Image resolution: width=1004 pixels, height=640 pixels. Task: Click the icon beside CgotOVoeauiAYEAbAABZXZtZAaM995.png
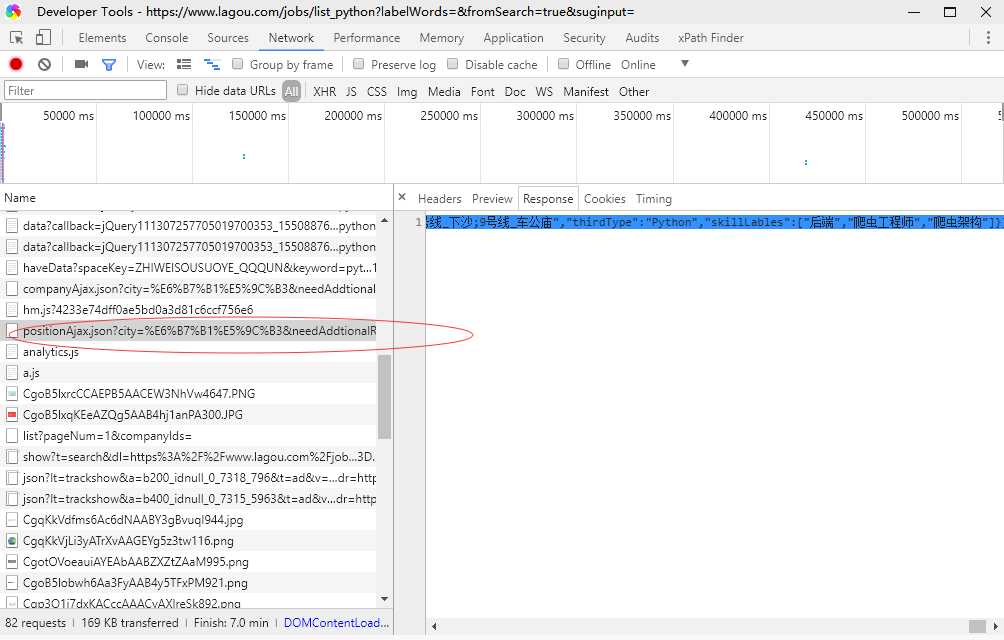coord(12,562)
